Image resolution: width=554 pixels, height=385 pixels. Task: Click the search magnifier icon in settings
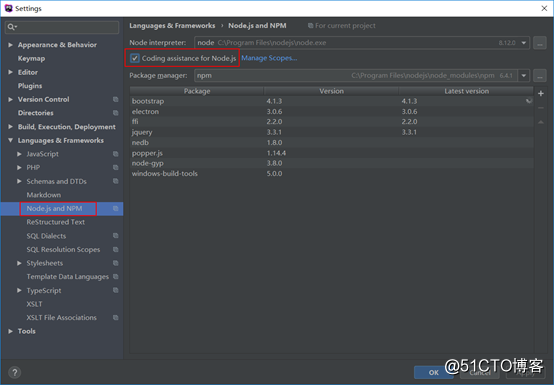pyautogui.click(x=12, y=27)
